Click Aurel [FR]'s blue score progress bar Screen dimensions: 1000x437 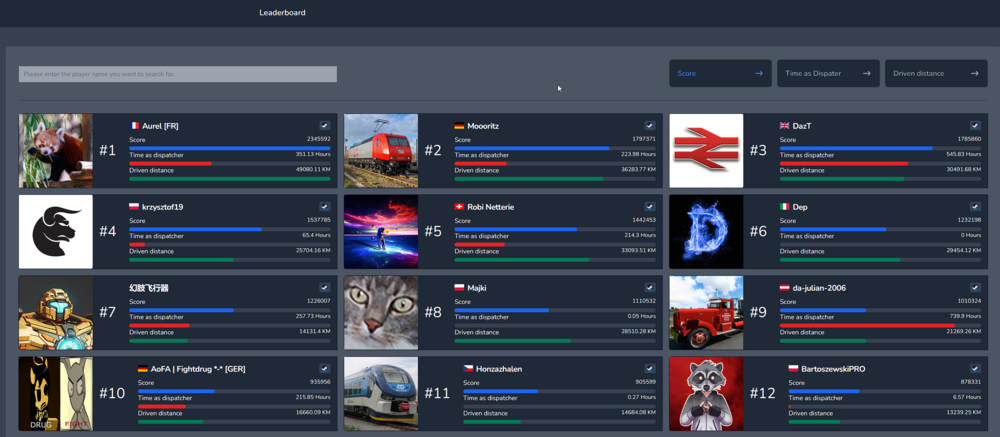(229, 148)
